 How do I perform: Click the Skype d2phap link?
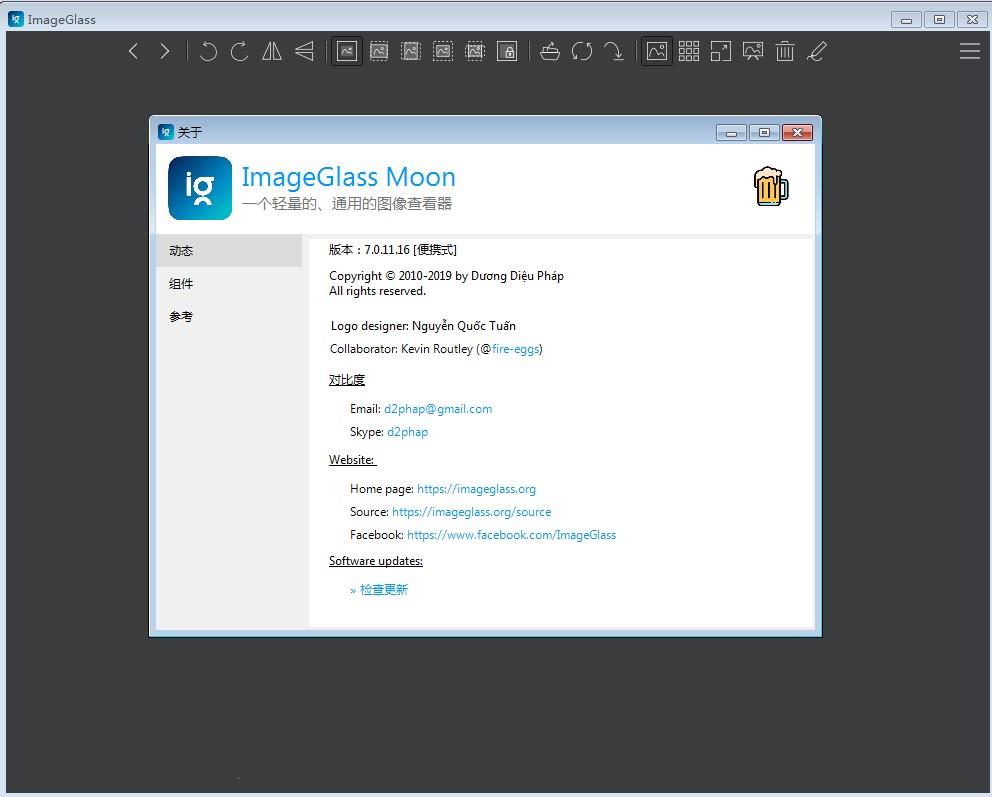[407, 432]
